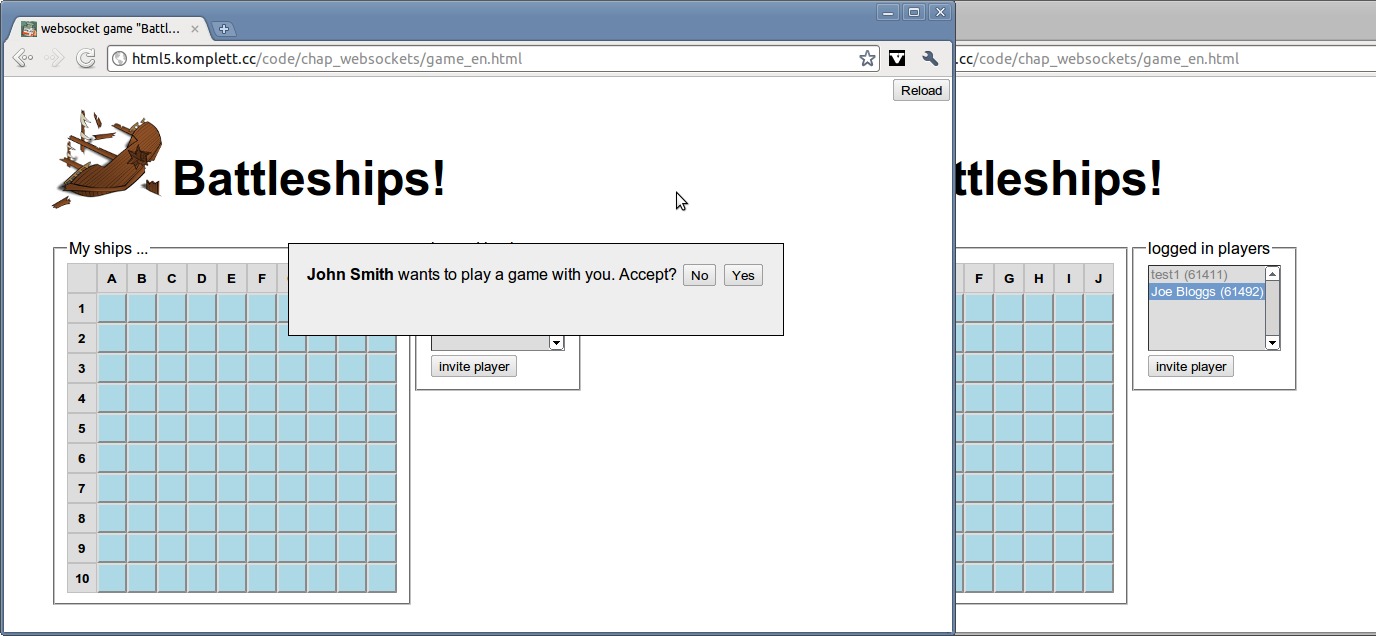
Task: Click the sinking ship logo
Action: 106,160
